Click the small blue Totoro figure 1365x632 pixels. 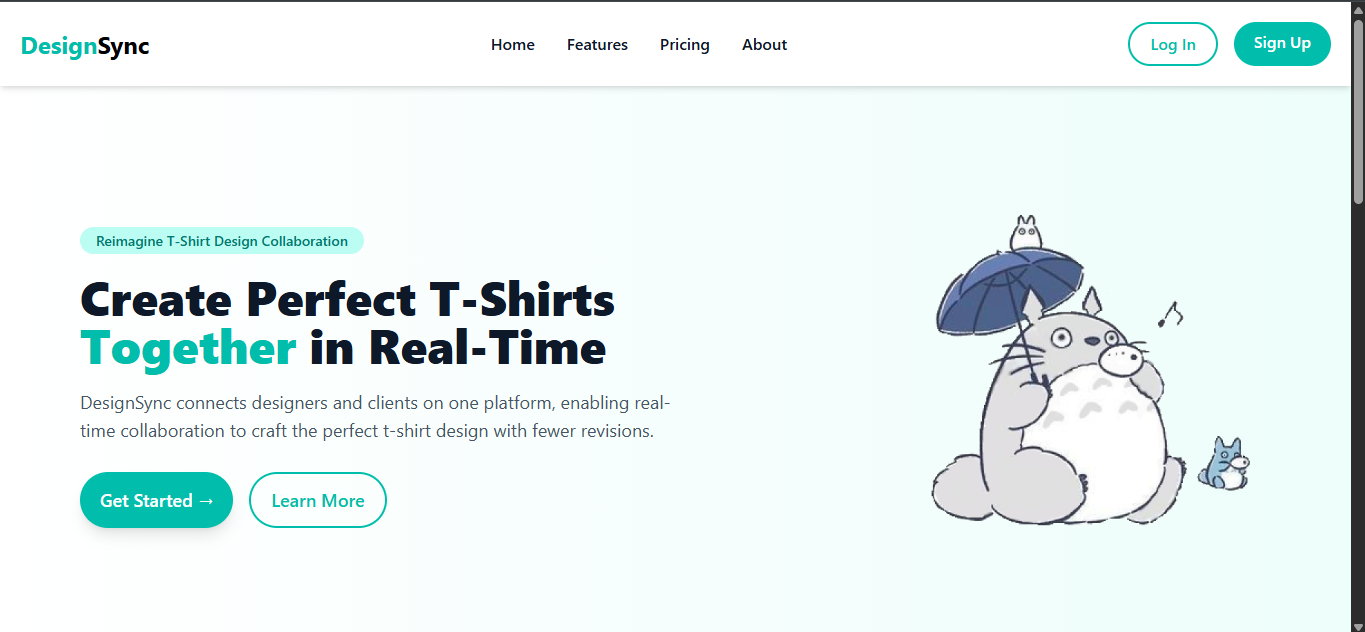(1225, 464)
